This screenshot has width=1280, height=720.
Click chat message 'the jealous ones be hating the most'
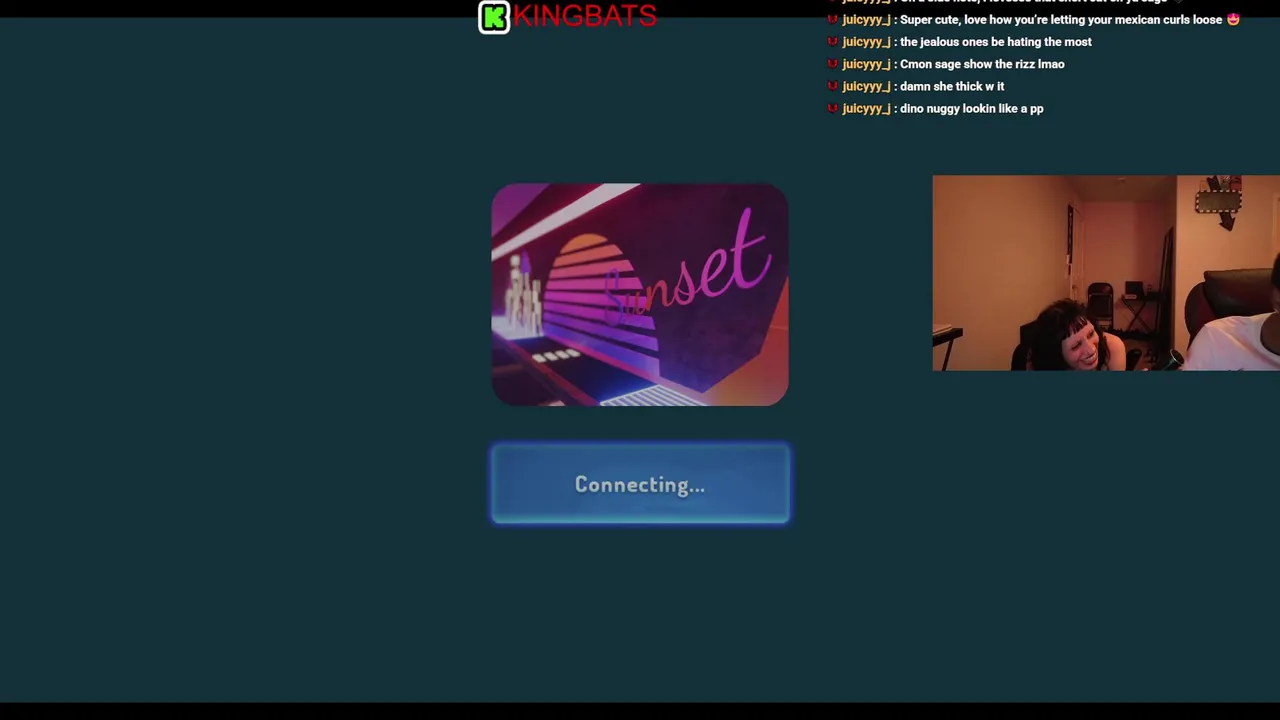click(x=995, y=42)
